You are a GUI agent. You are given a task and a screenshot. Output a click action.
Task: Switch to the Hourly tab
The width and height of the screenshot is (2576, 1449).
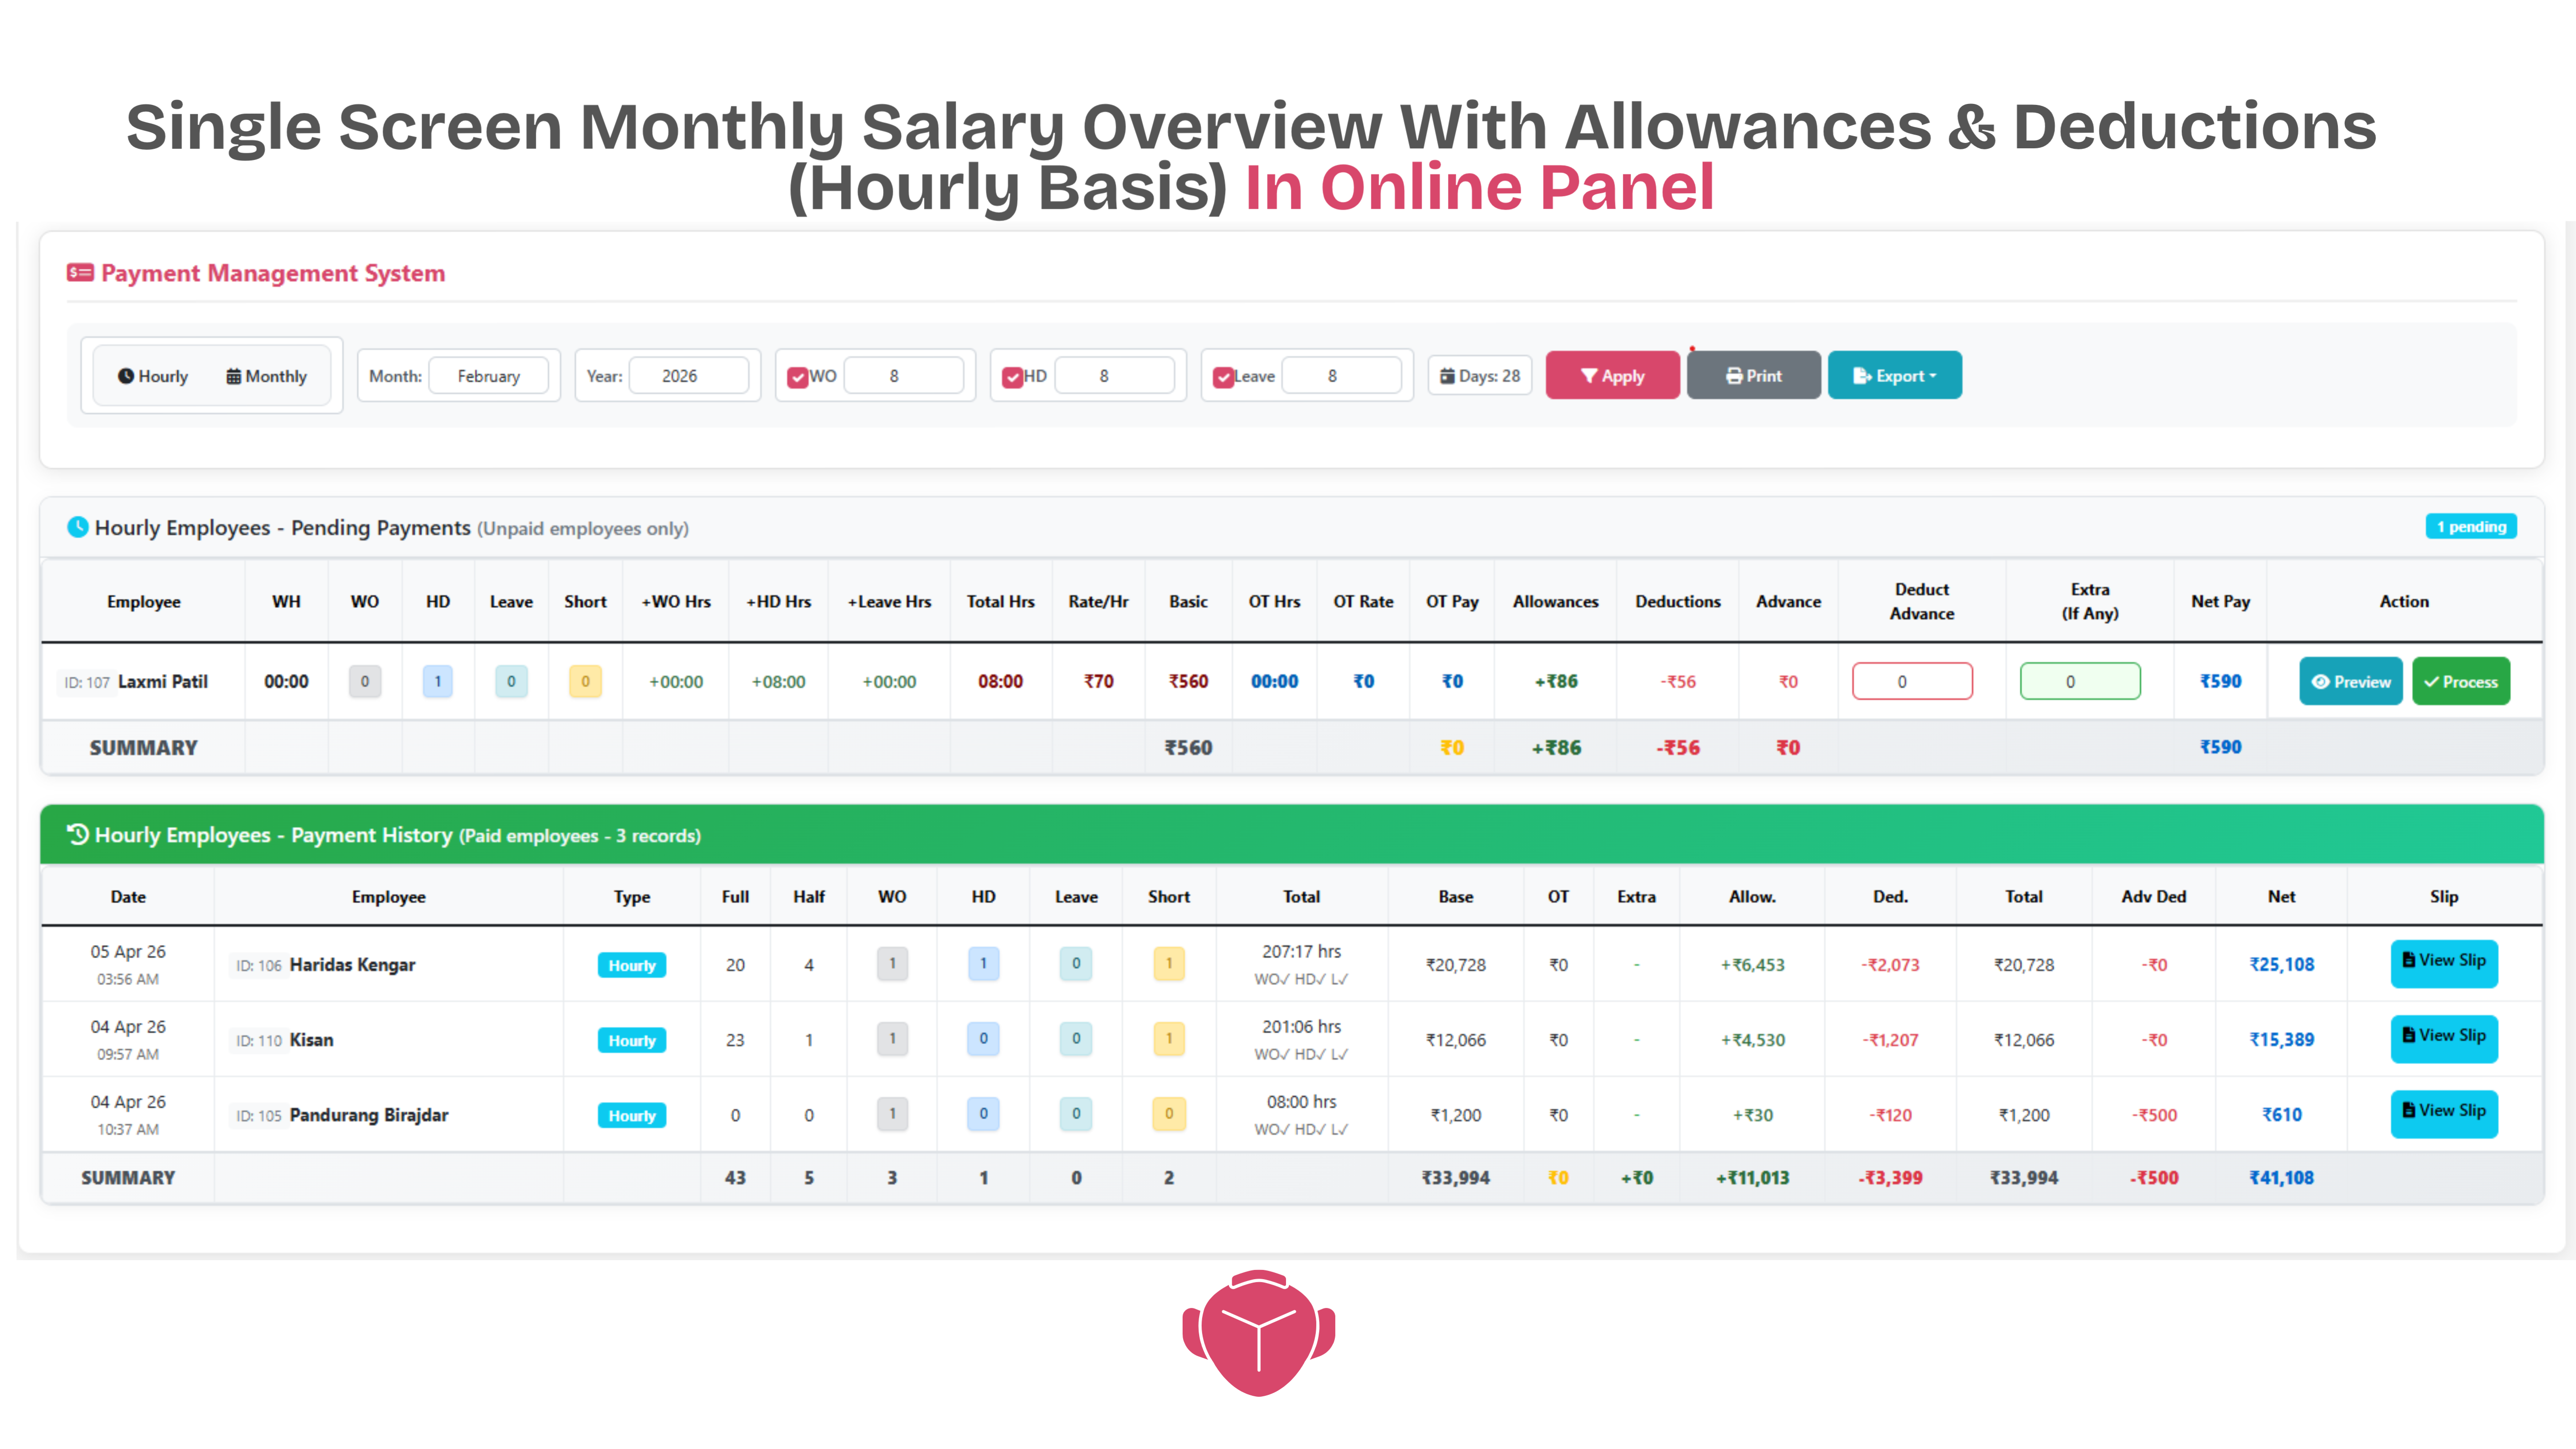pyautogui.click(x=153, y=376)
